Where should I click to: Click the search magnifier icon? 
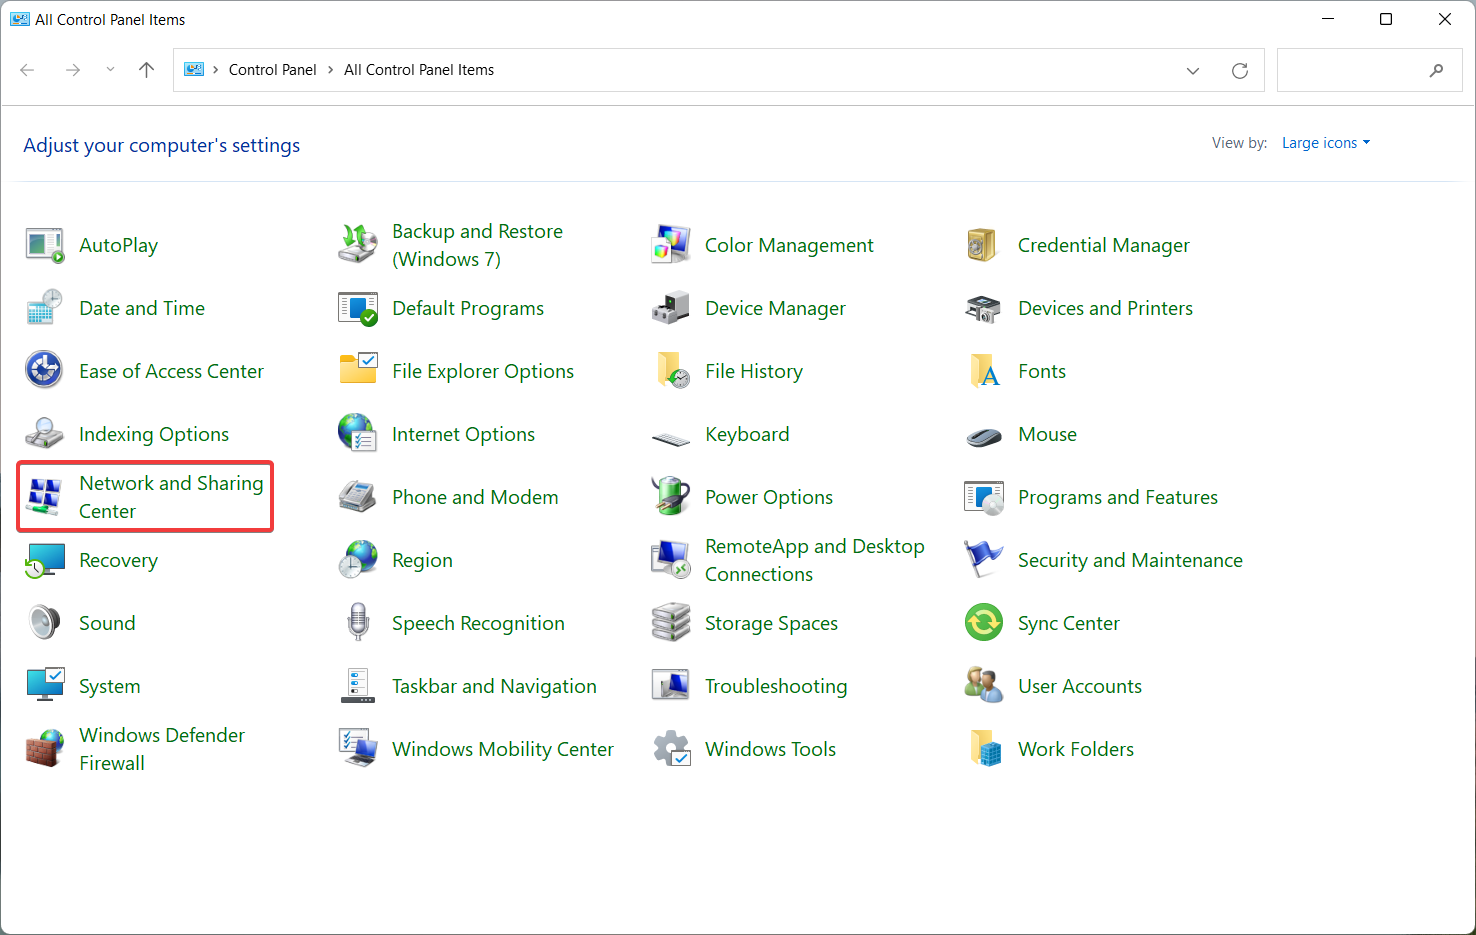(x=1436, y=70)
